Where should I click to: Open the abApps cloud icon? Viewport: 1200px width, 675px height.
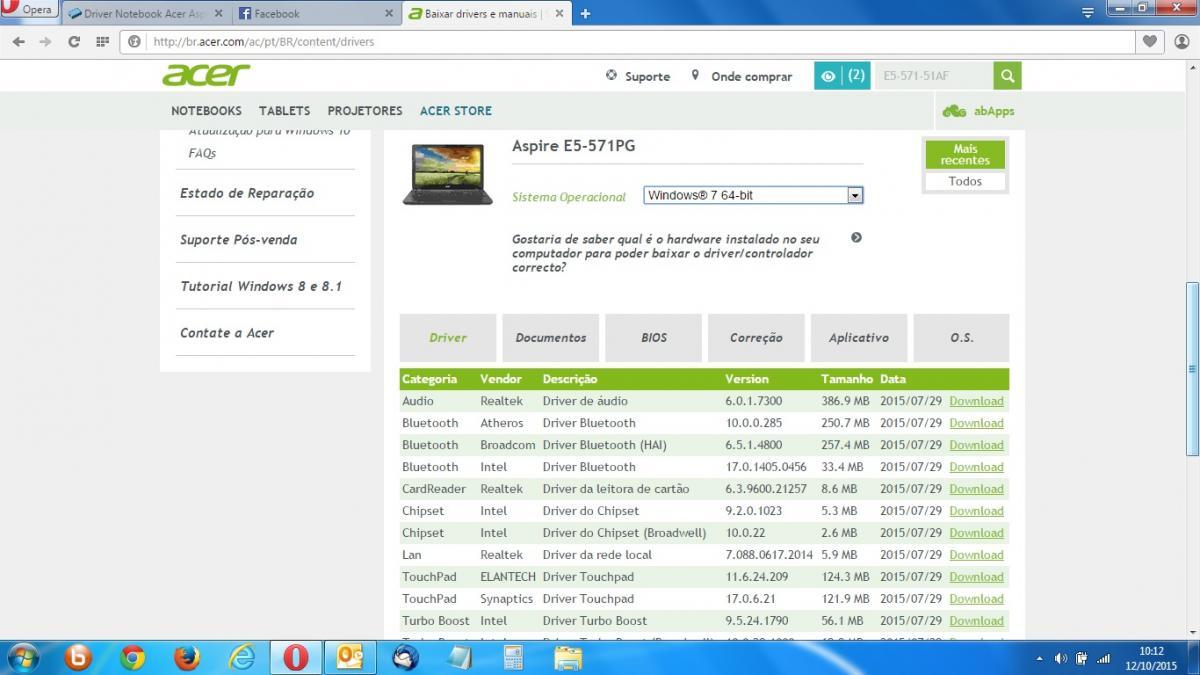(x=954, y=111)
